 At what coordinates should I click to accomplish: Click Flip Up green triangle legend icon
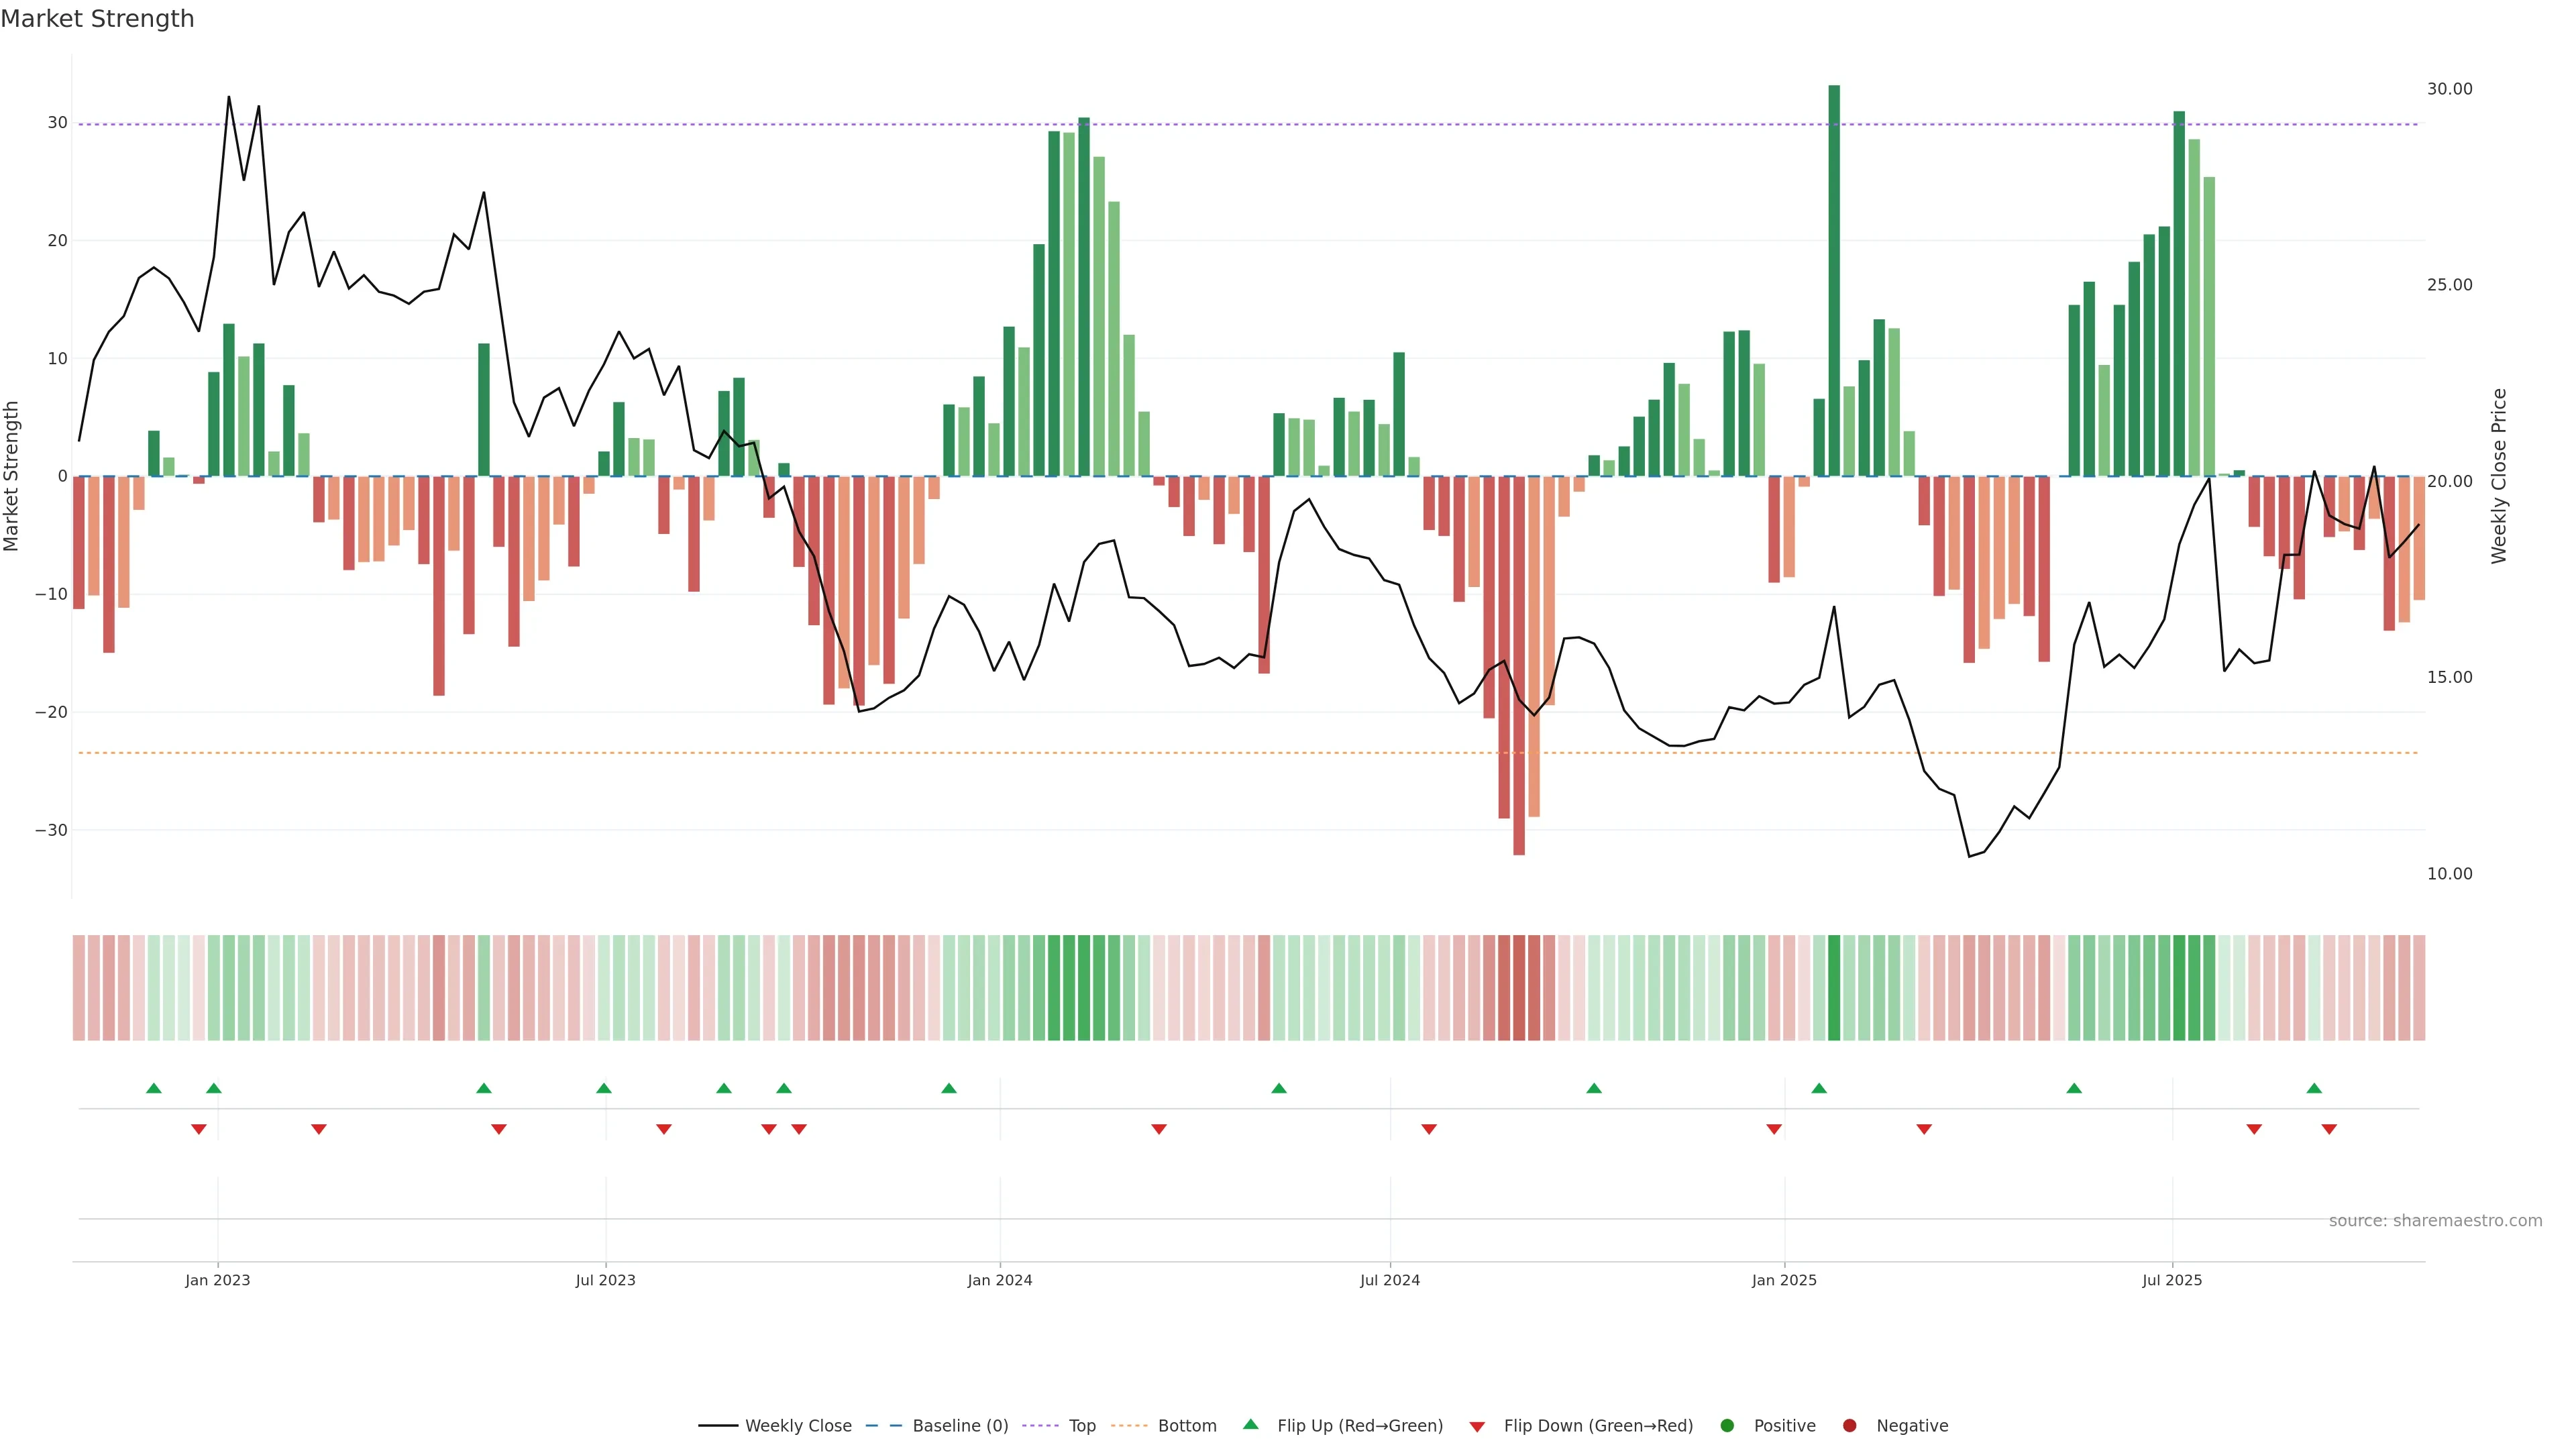tap(1250, 1424)
